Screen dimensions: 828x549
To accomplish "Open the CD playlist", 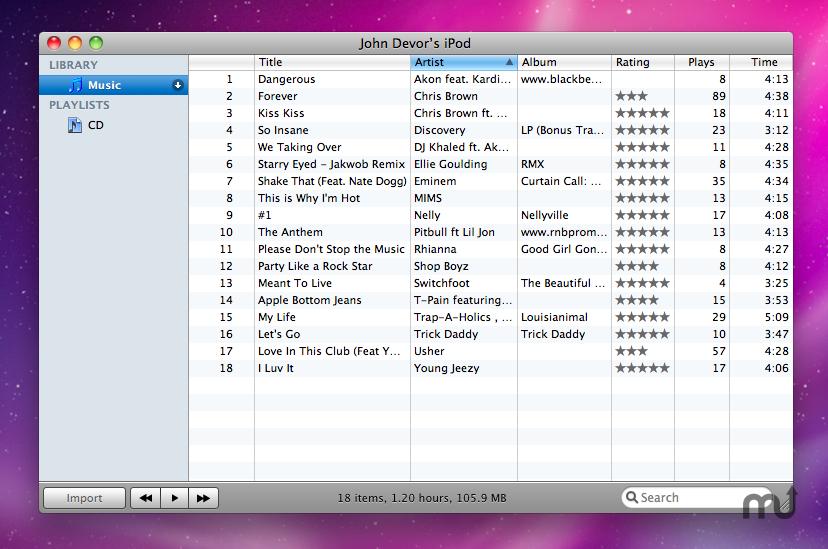I will coord(95,125).
